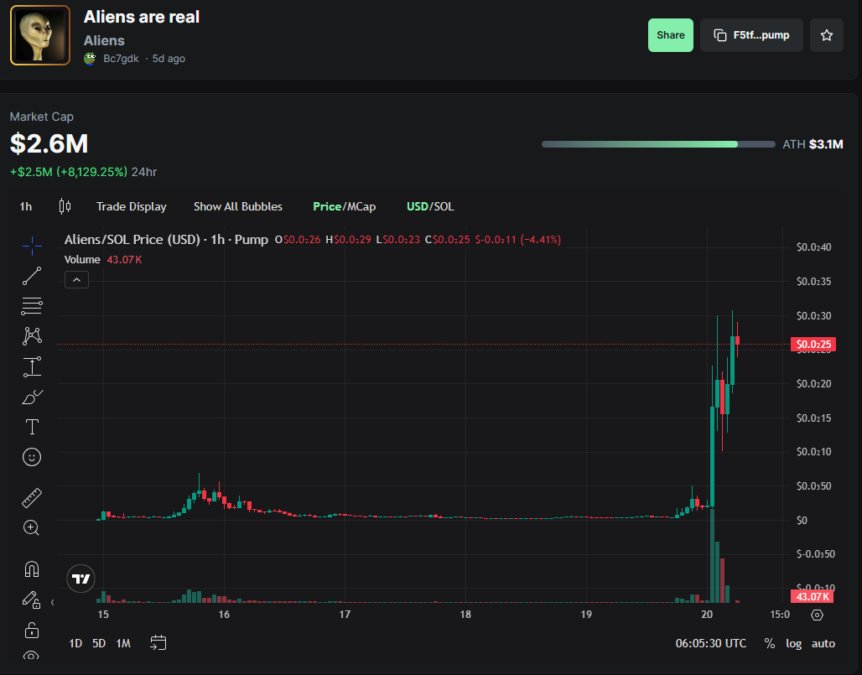Toggle the magnet snap mode
The width and height of the screenshot is (862, 675).
pyautogui.click(x=32, y=569)
